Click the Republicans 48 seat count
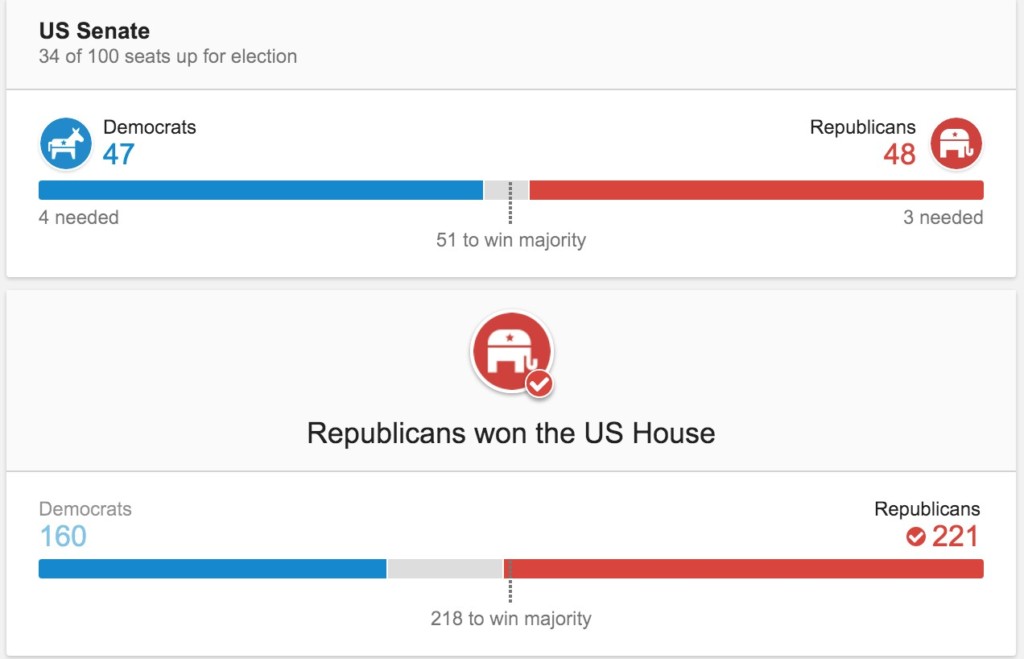1024x659 pixels. click(899, 155)
